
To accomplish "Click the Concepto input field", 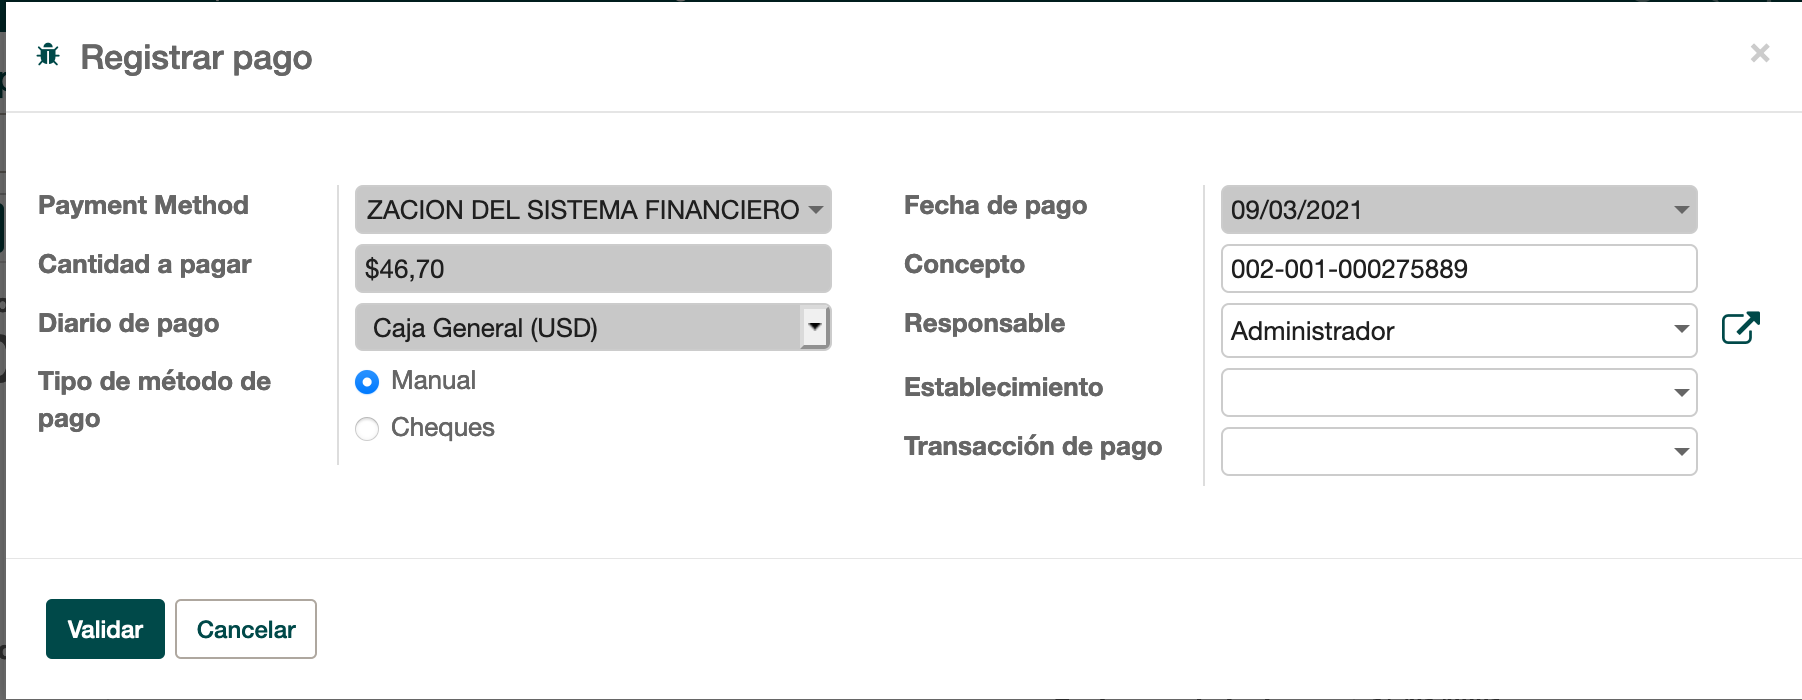I will coord(1458,269).
